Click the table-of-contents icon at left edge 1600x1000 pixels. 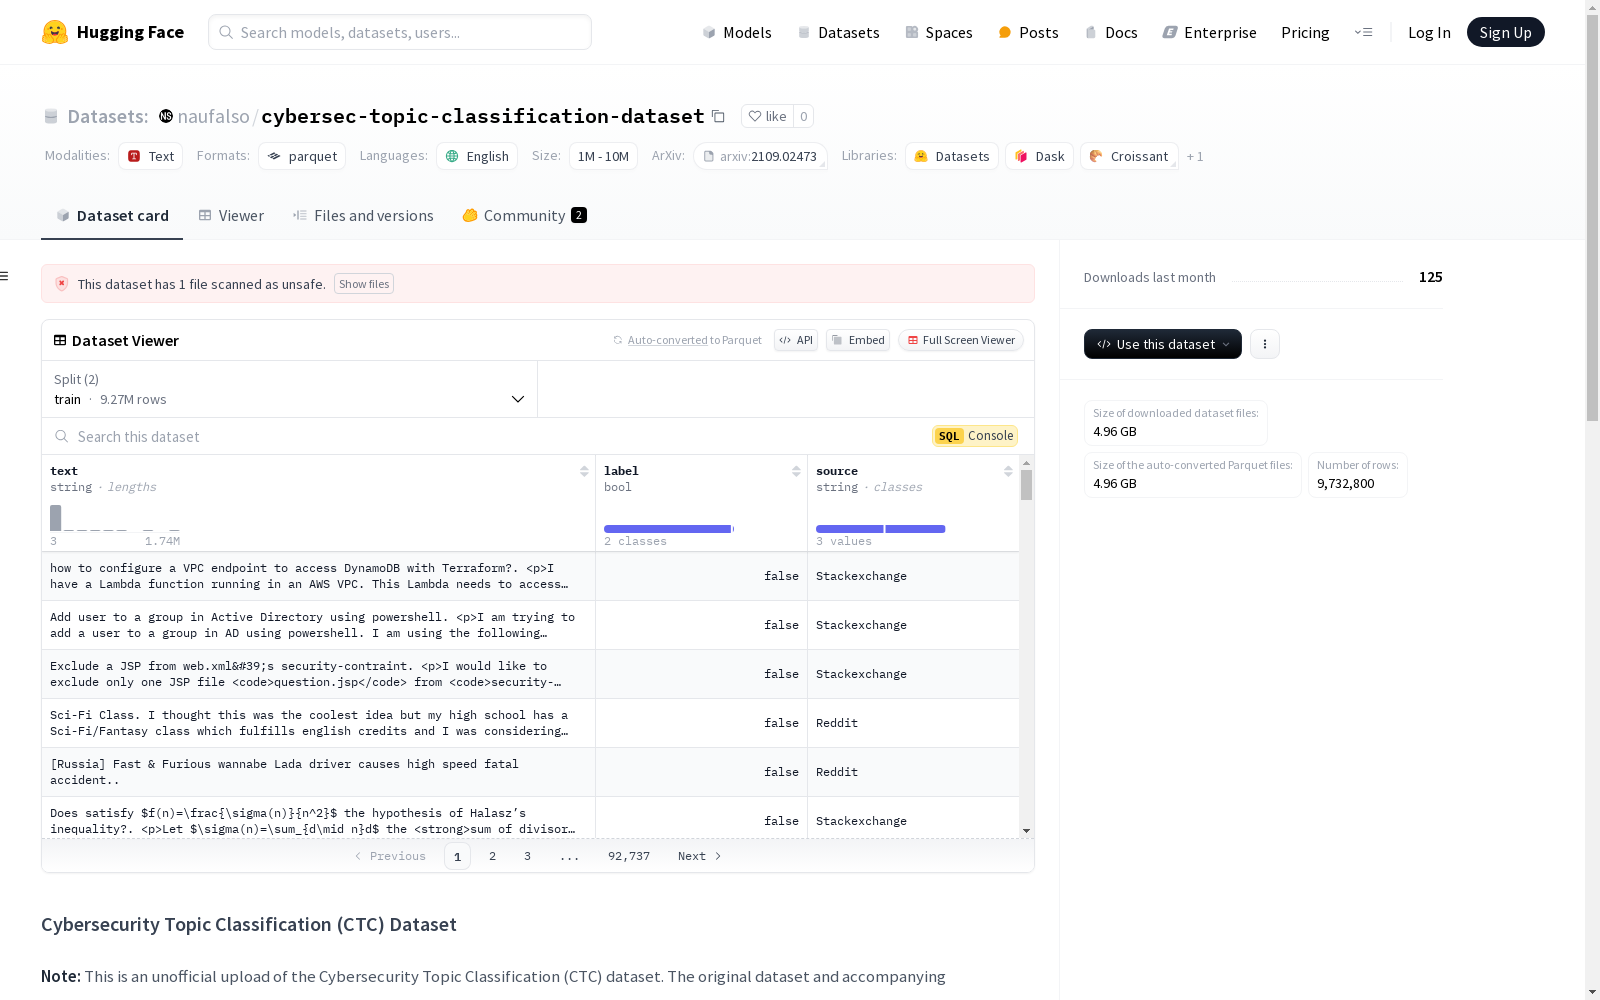point(4,276)
